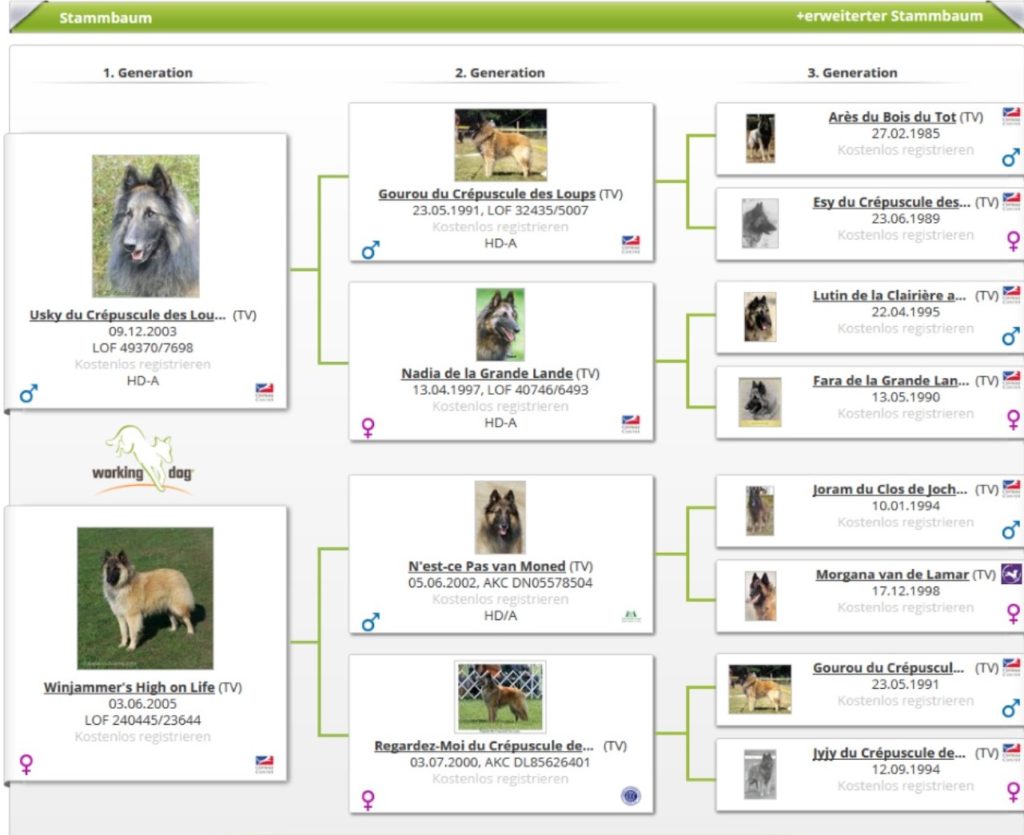
Task: Click the male symbol on Joram's card
Action: 1011,529
